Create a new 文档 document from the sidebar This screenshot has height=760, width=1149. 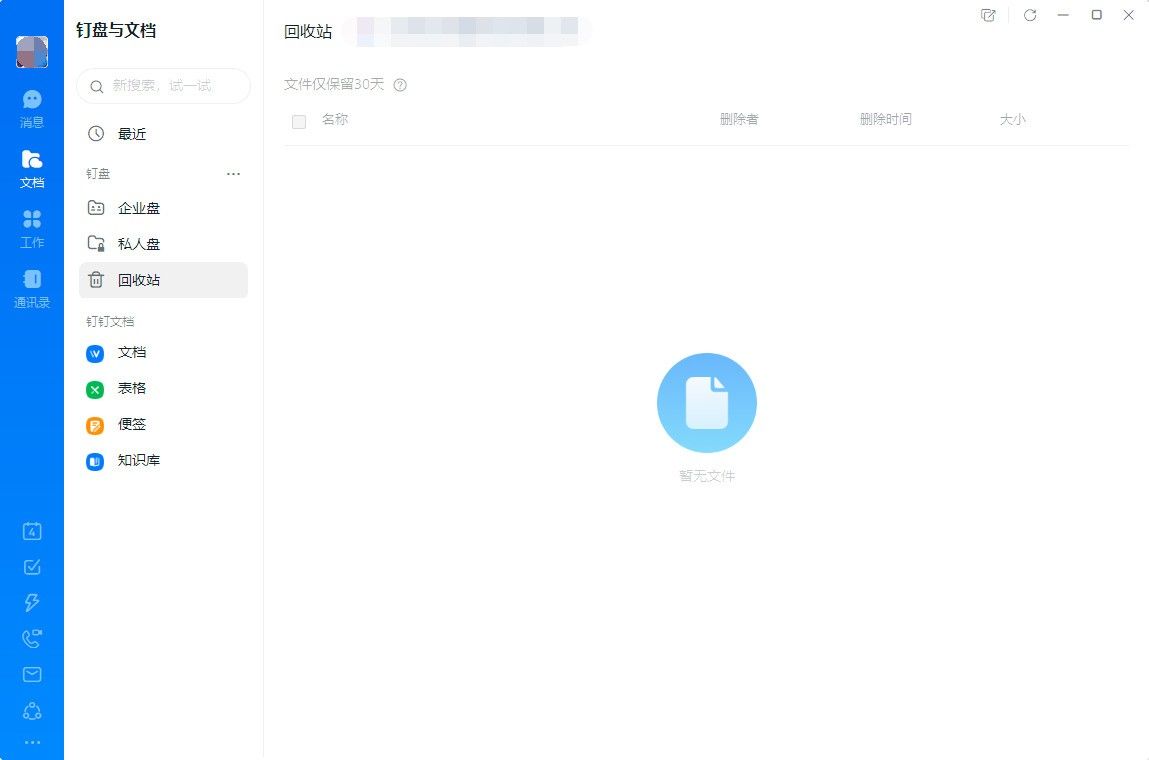tap(131, 353)
